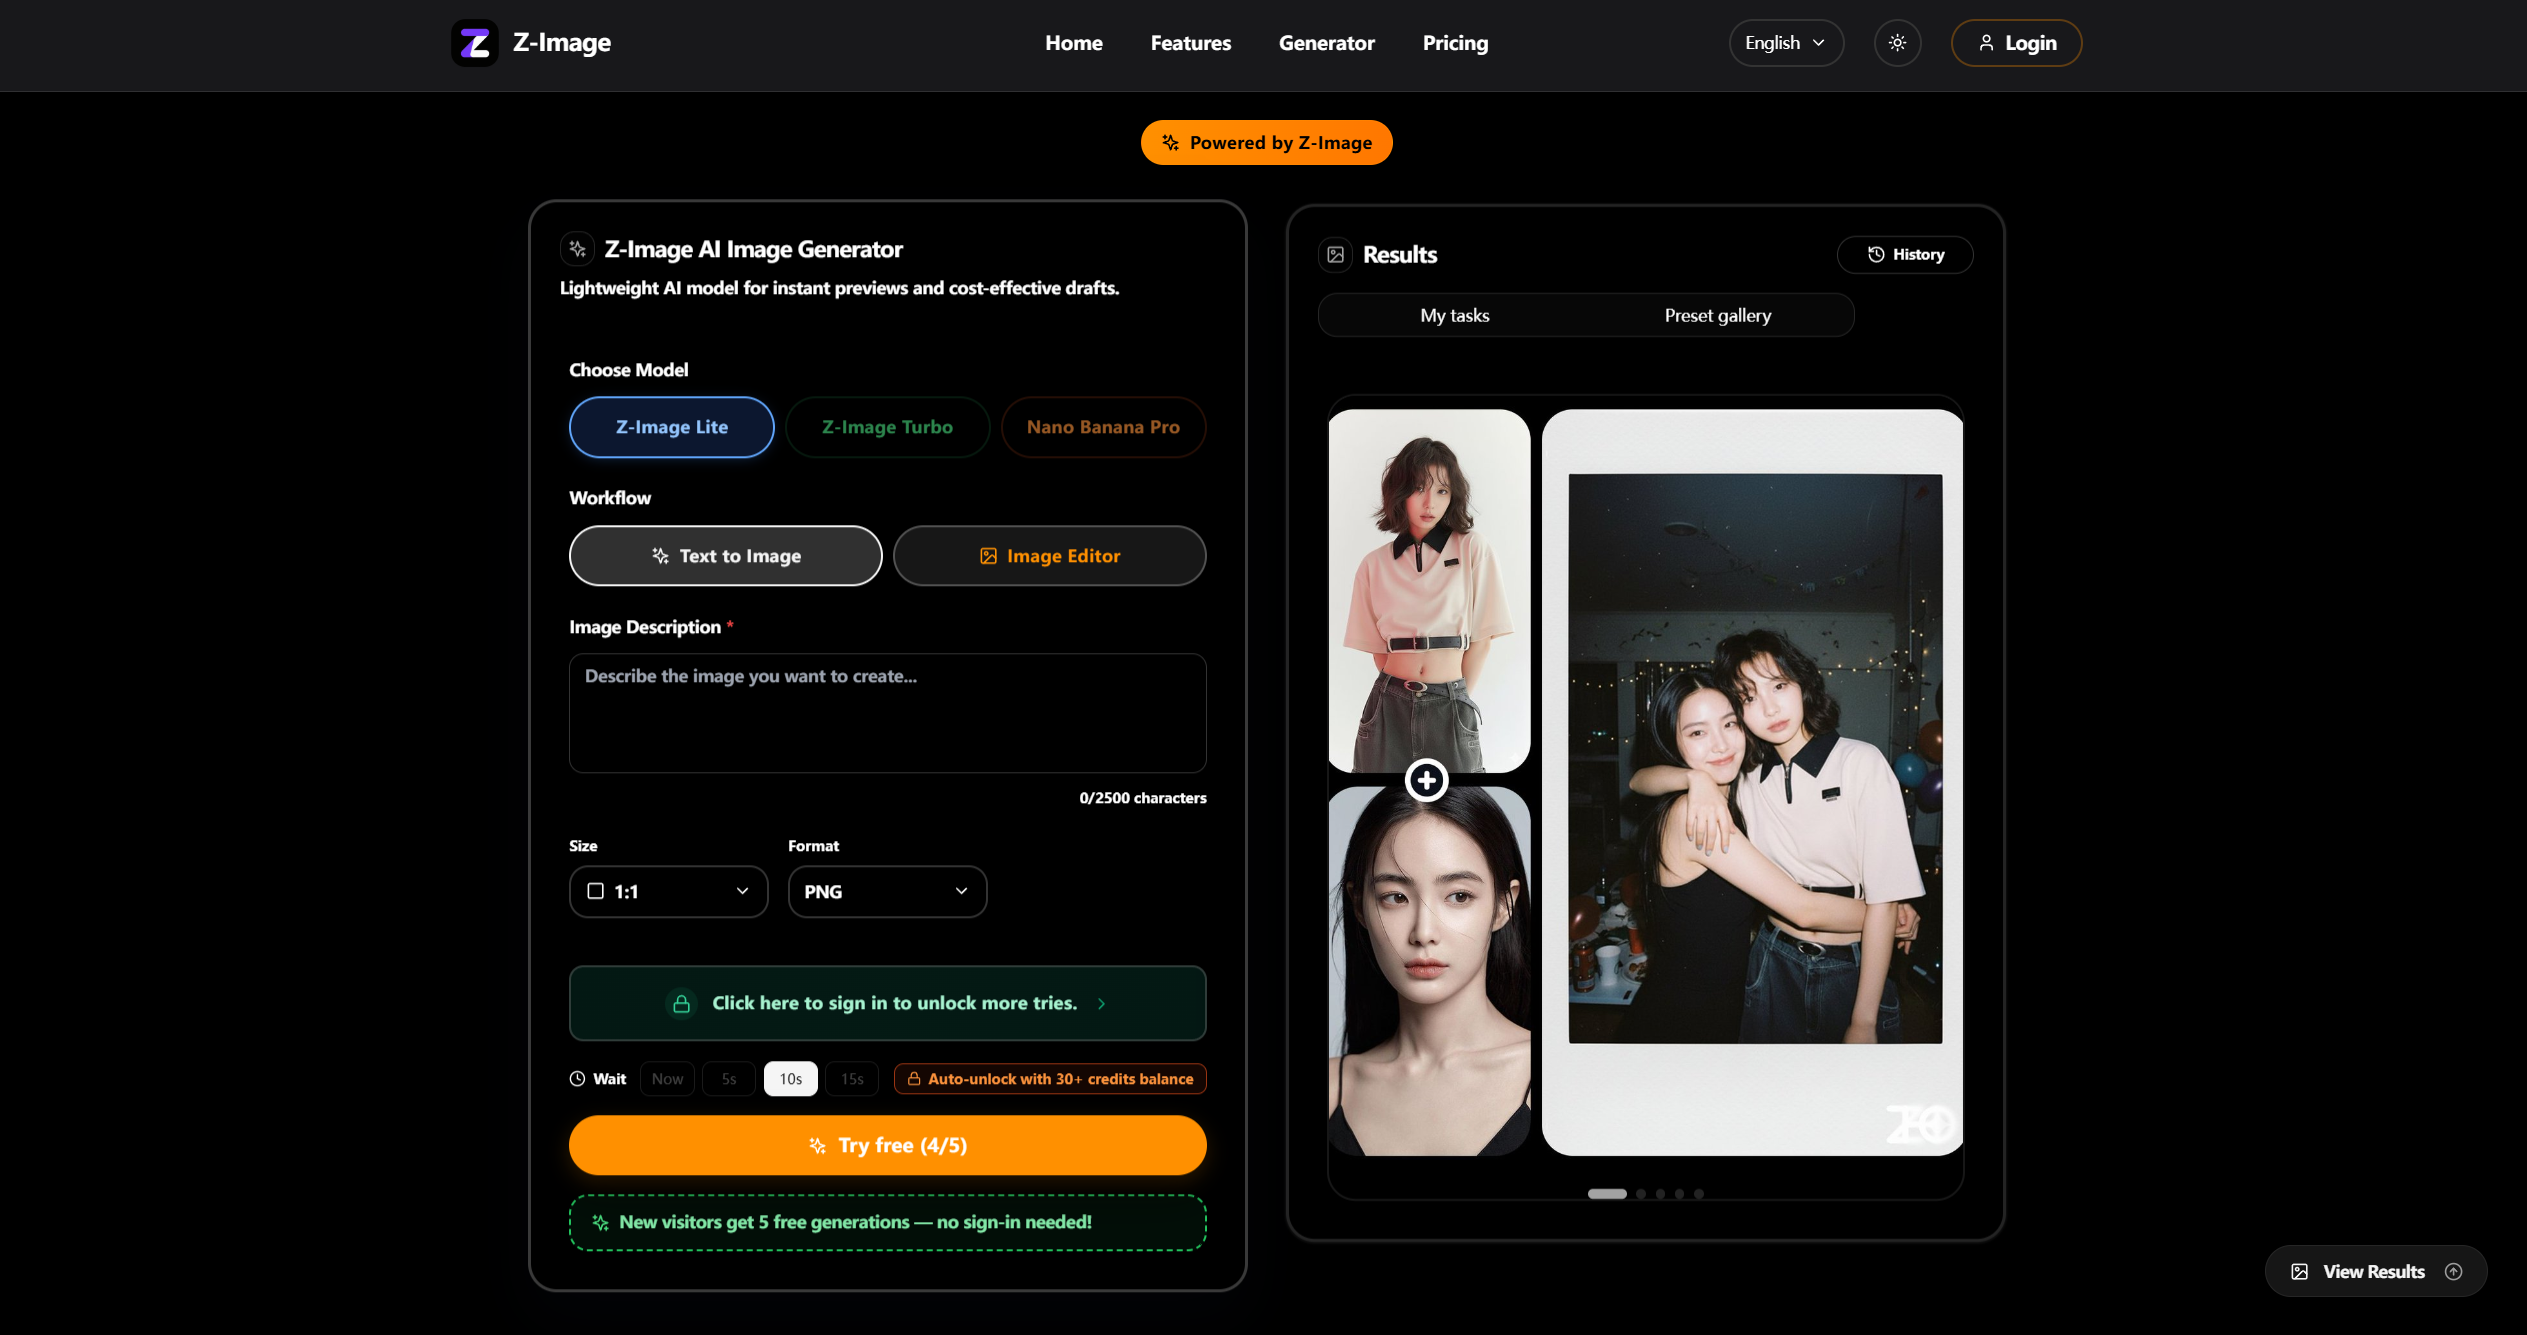
Task: Open the English language selector
Action: 1785,43
